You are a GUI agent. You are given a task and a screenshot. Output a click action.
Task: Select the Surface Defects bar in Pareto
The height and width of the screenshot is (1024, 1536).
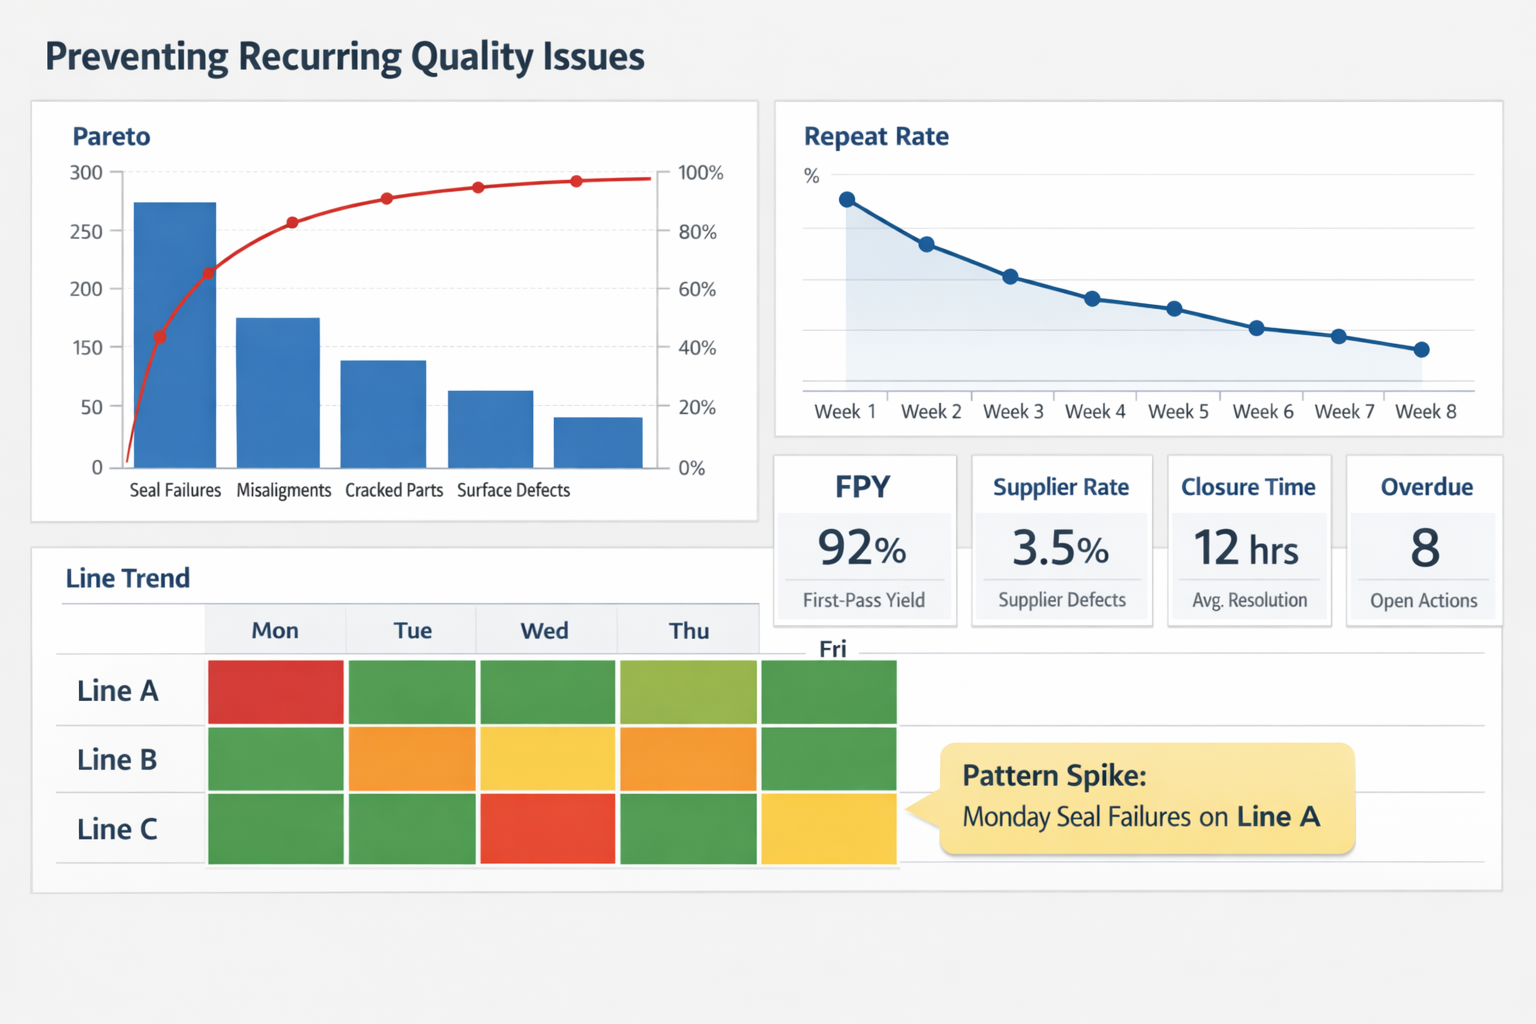pos(490,429)
